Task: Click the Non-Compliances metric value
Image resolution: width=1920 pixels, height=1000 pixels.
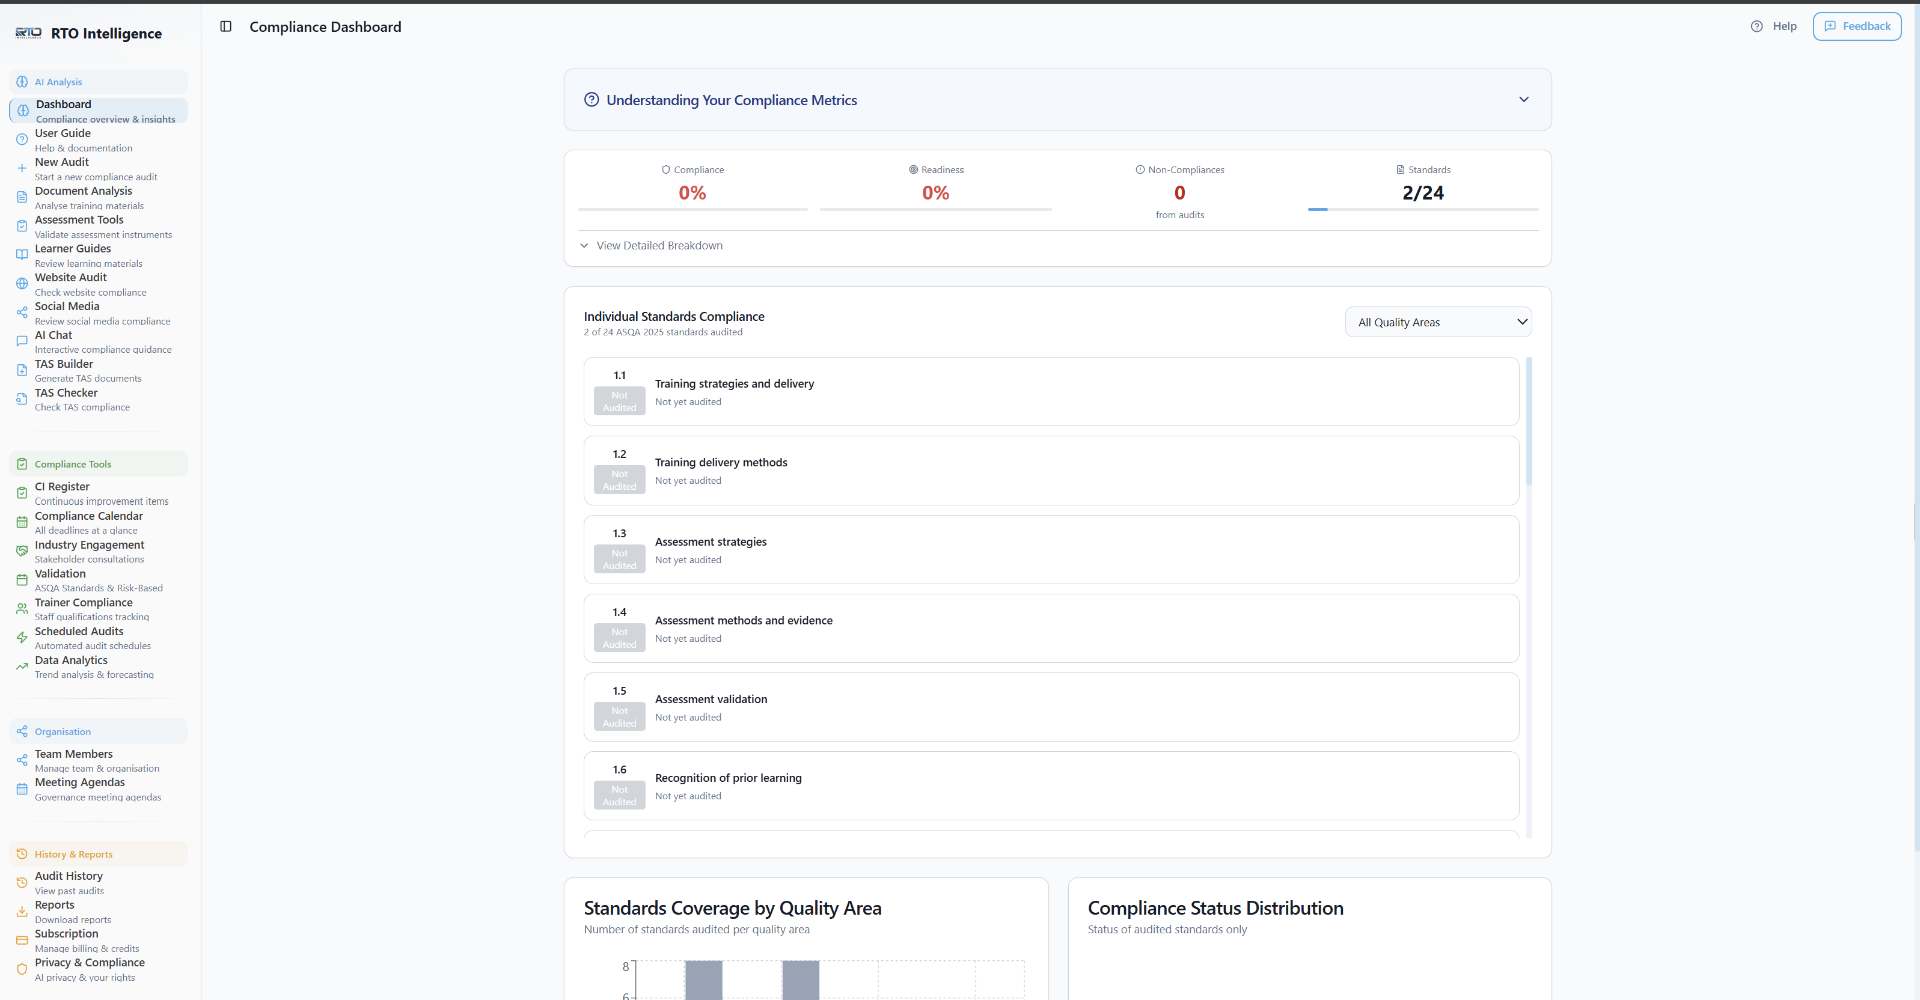Action: click(x=1180, y=193)
